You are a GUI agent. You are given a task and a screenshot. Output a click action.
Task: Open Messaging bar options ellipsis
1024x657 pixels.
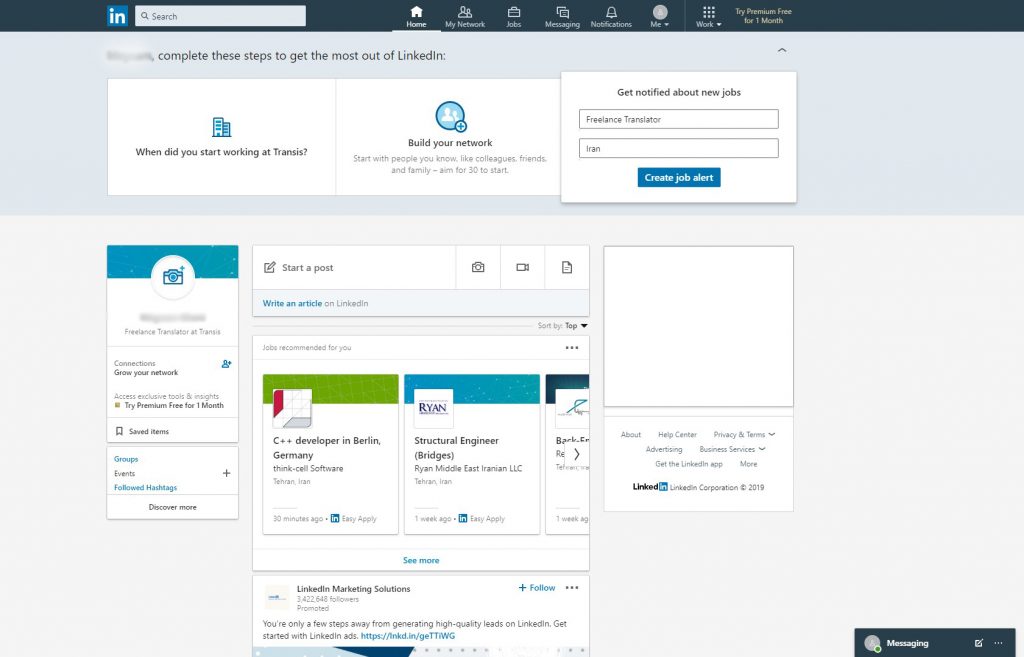click(x=998, y=643)
